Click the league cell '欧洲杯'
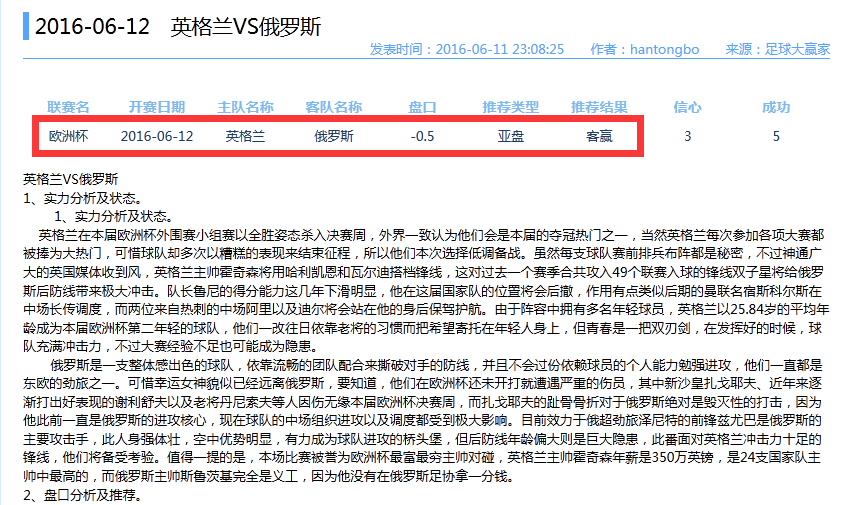 pyautogui.click(x=68, y=136)
